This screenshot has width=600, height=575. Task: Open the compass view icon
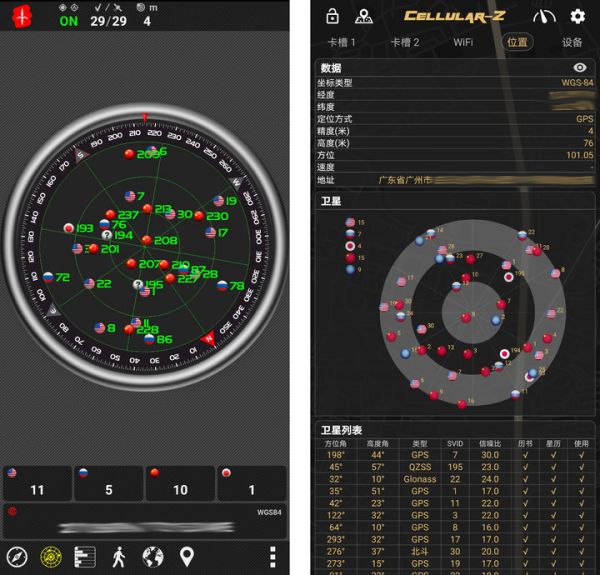click(16, 556)
